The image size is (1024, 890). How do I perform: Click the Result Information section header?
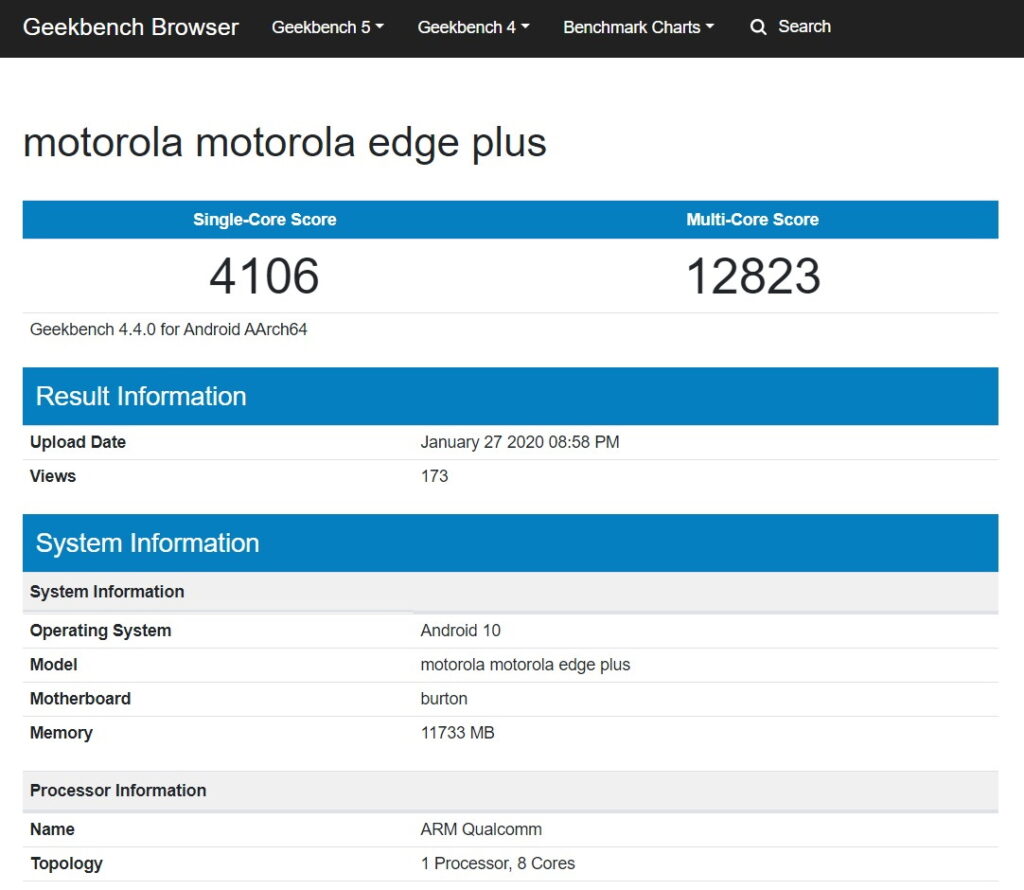click(x=511, y=396)
